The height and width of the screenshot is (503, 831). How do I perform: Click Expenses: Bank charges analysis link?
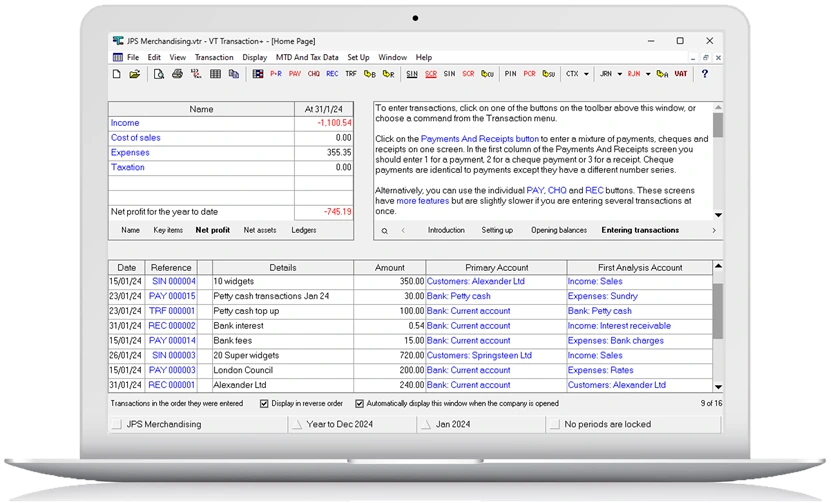click(x=616, y=341)
